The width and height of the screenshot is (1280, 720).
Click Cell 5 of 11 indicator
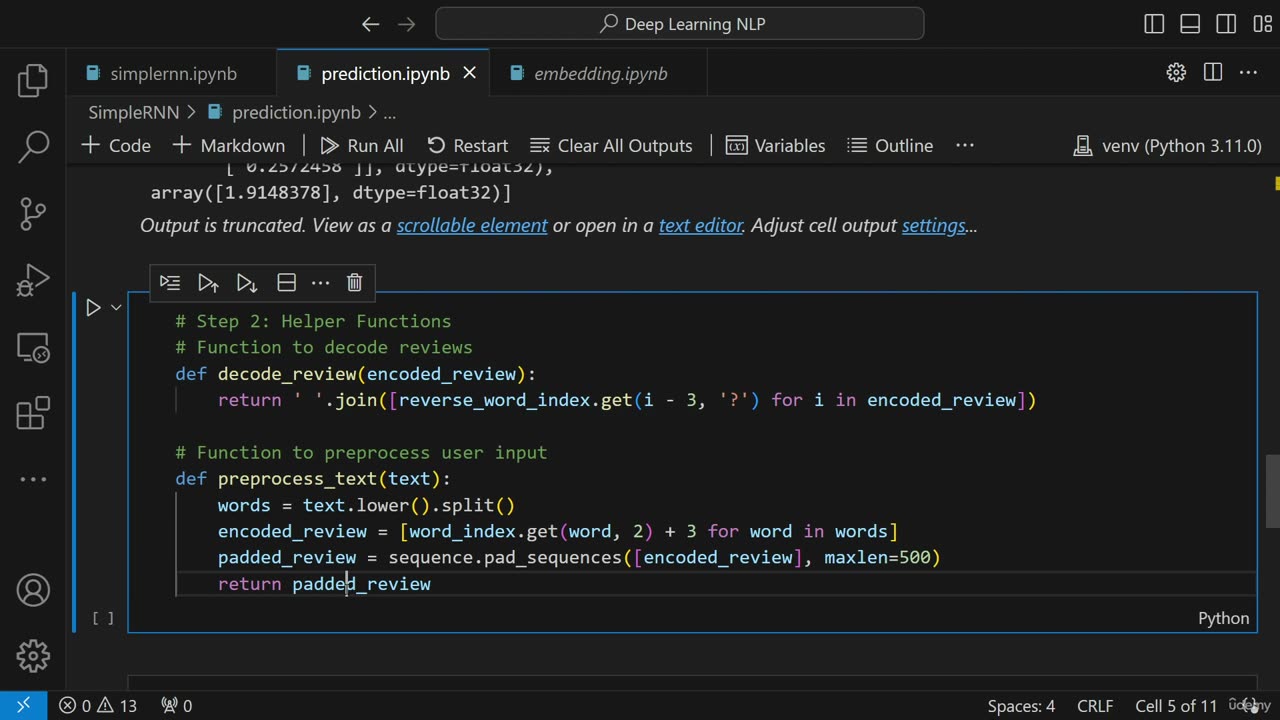(1176, 706)
